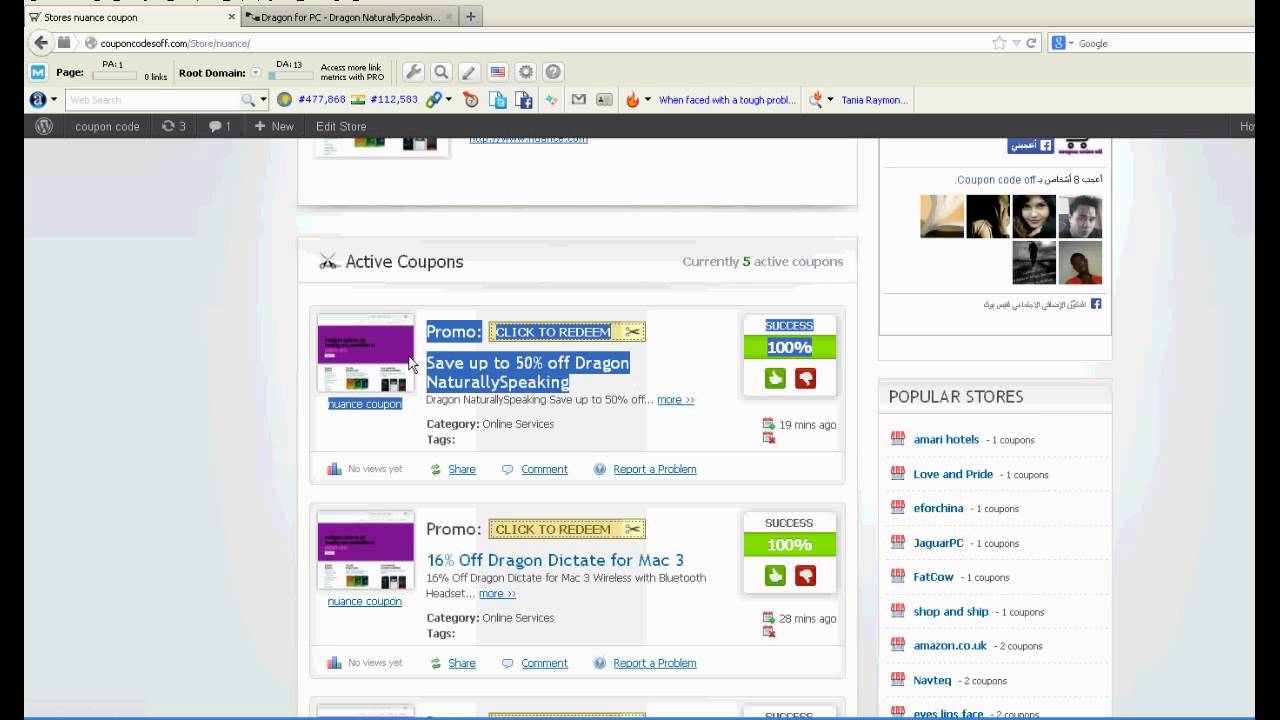Click the WordPress logo in admin bar
The width and height of the screenshot is (1280, 720).
44,126
